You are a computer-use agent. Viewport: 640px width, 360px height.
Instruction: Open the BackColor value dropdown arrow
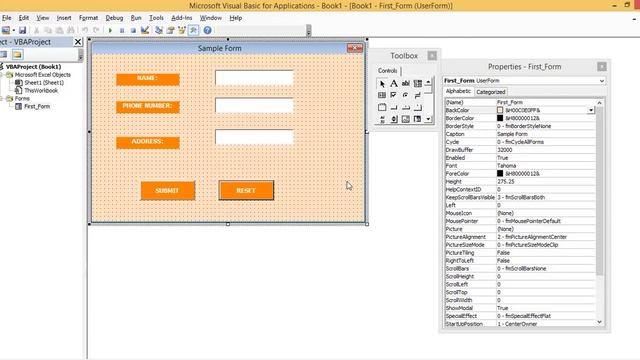pyautogui.click(x=591, y=110)
